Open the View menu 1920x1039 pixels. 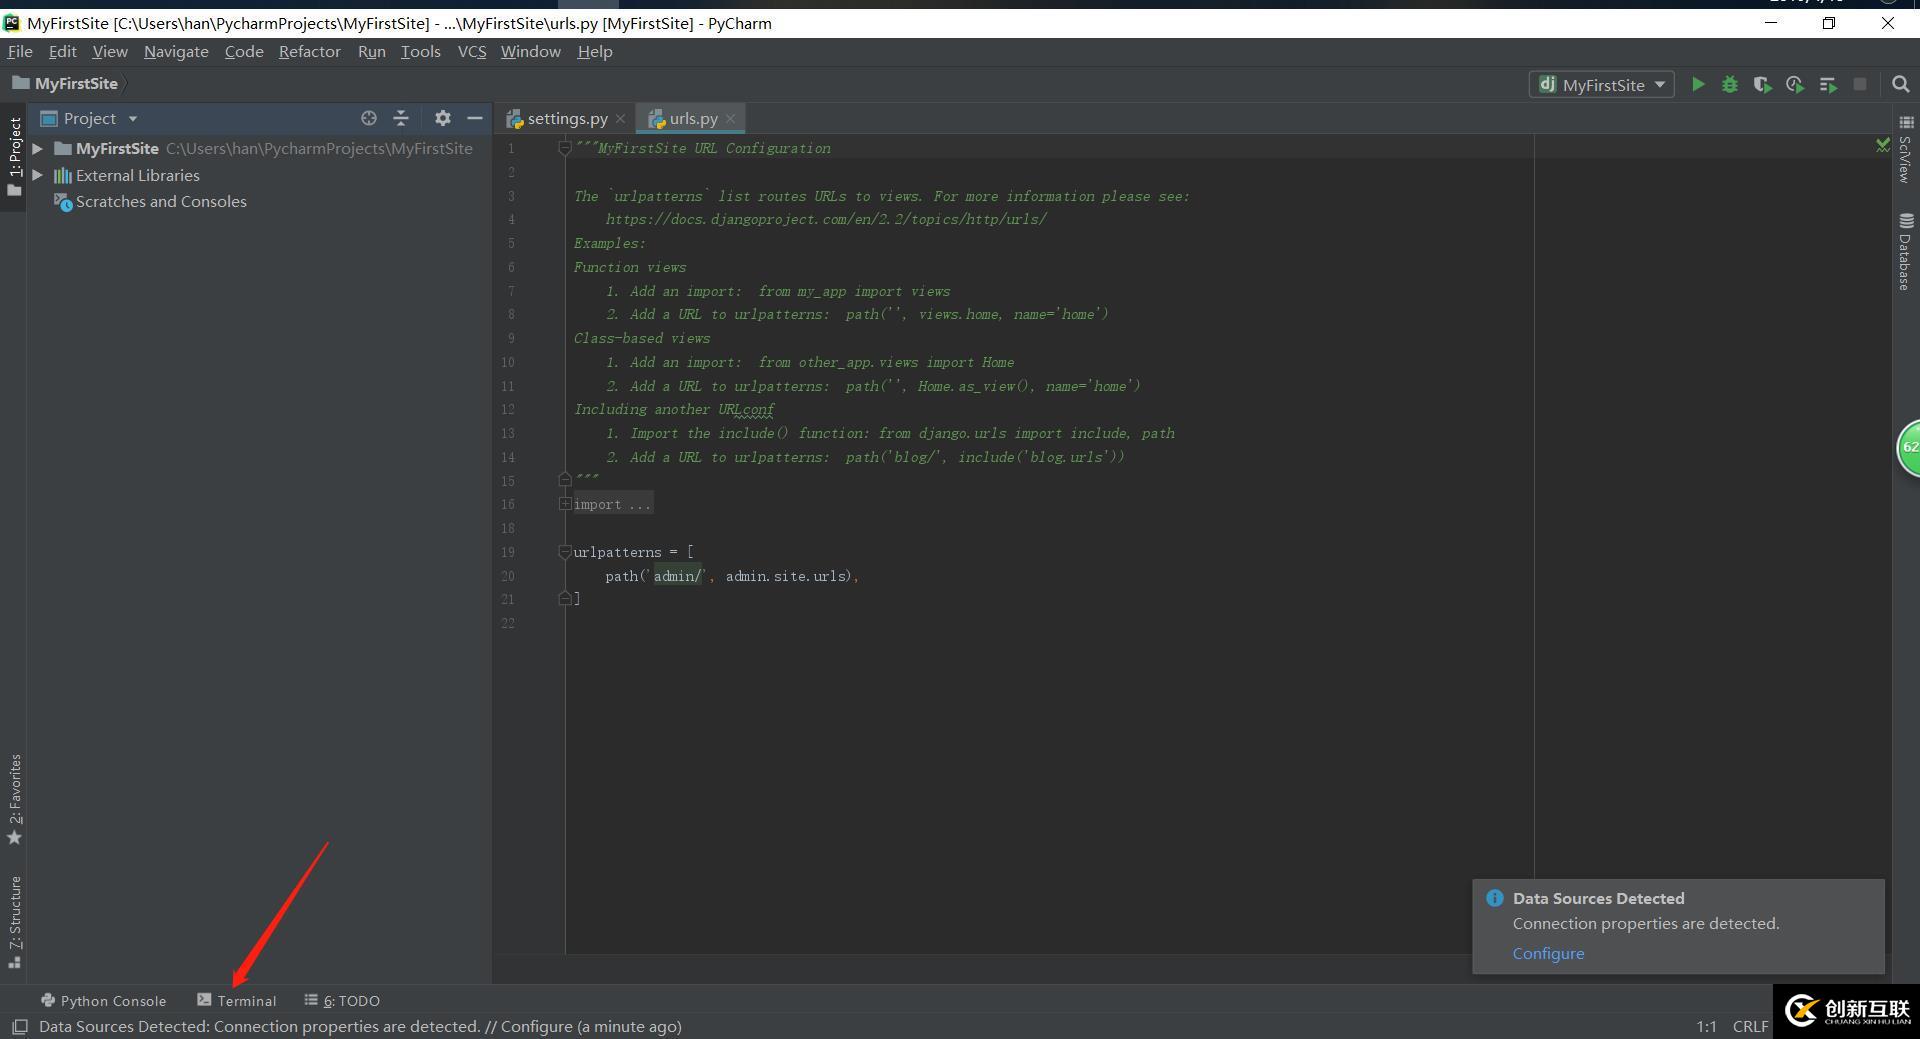110,52
